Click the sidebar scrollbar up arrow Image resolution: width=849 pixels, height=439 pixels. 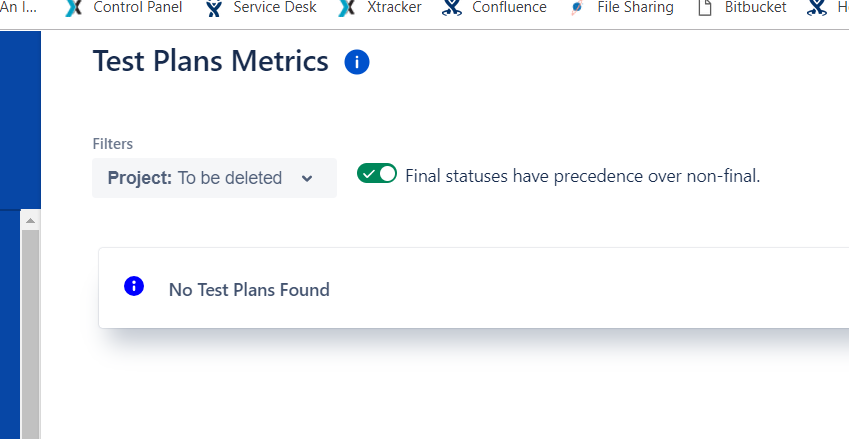click(30, 220)
